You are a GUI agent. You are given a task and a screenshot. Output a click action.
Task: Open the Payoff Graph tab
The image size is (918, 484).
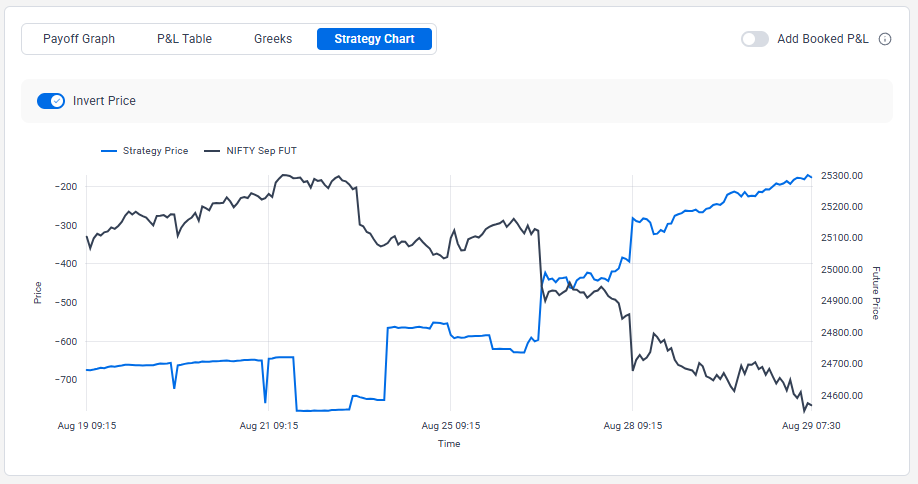tap(79, 39)
